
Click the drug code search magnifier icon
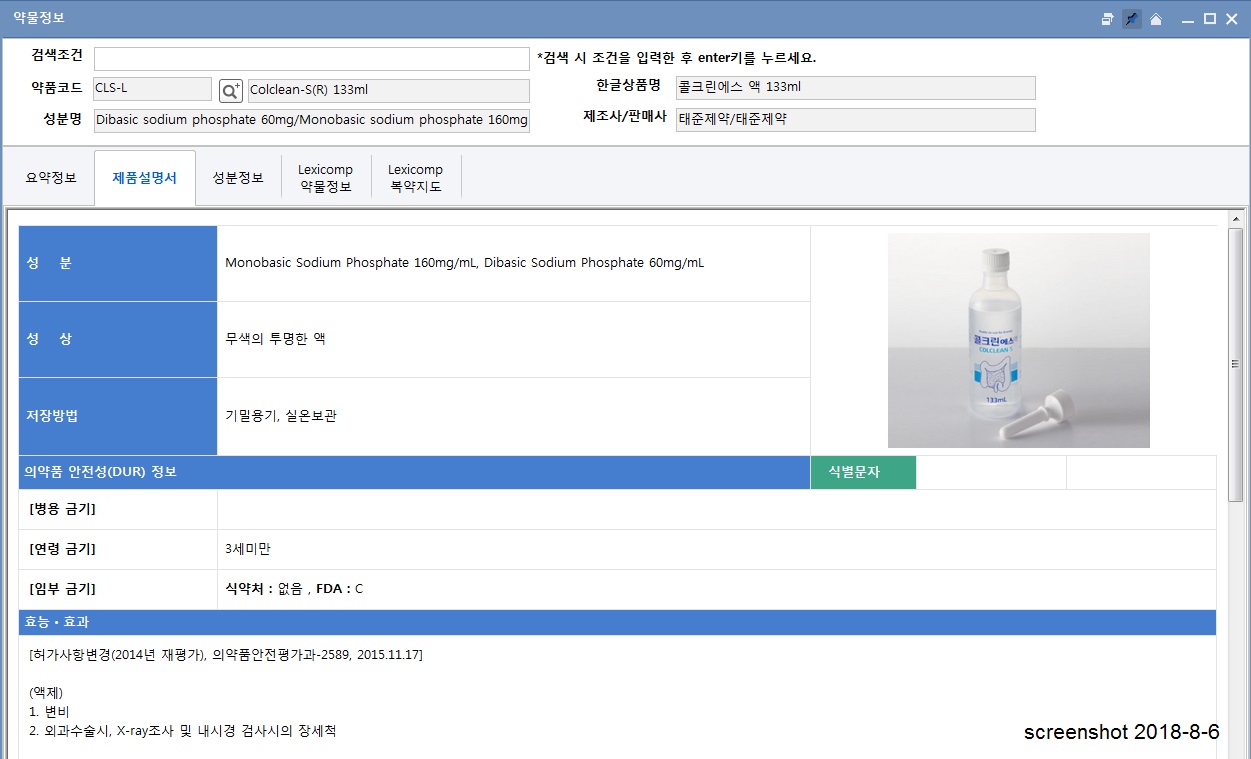pos(231,90)
